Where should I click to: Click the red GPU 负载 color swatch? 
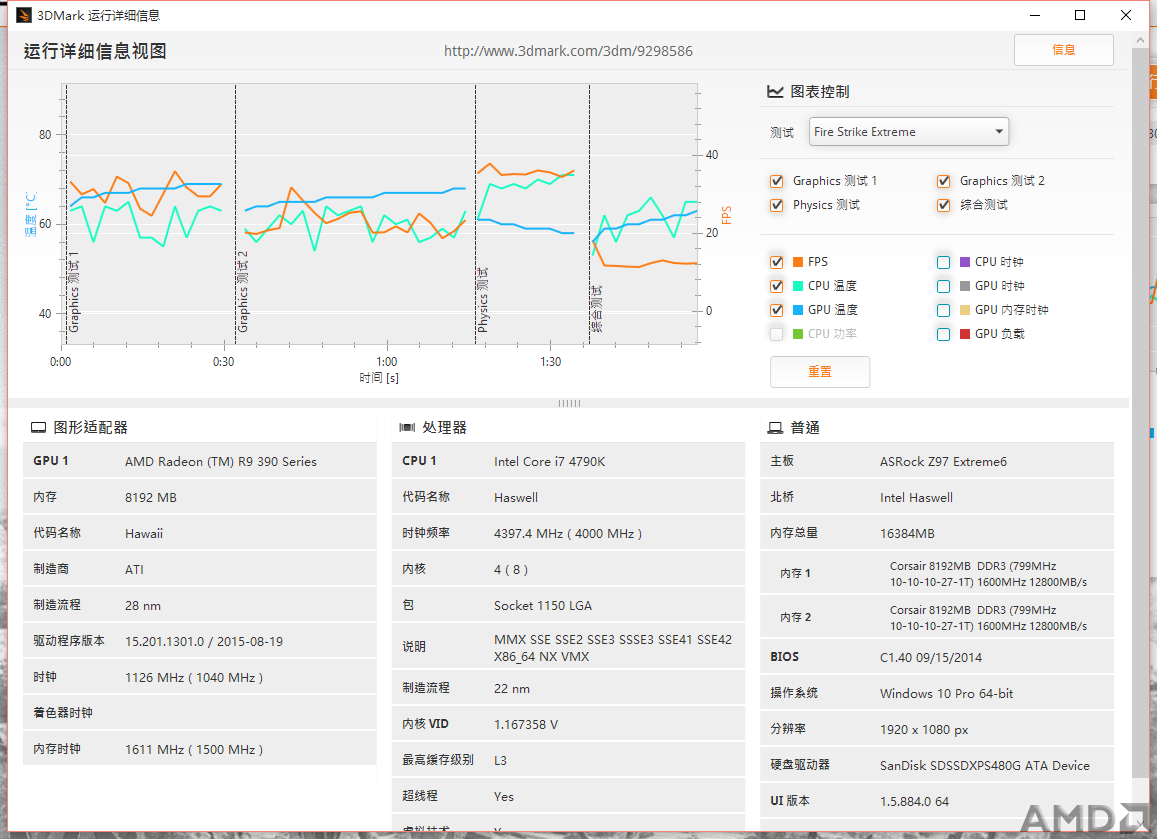tap(964, 334)
